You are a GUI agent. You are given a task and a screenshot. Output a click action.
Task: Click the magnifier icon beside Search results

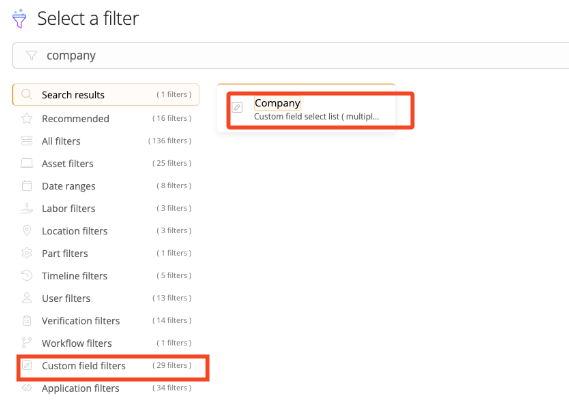click(x=26, y=95)
